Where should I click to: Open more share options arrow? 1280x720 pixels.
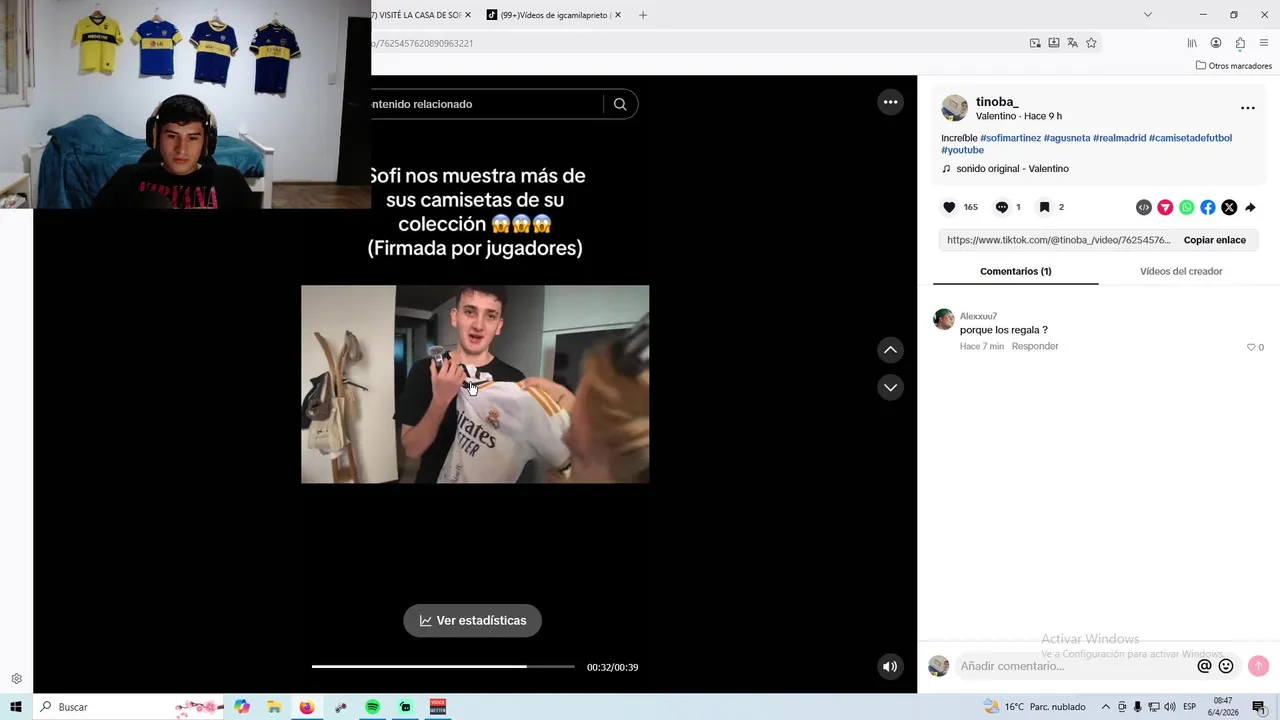[1250, 207]
